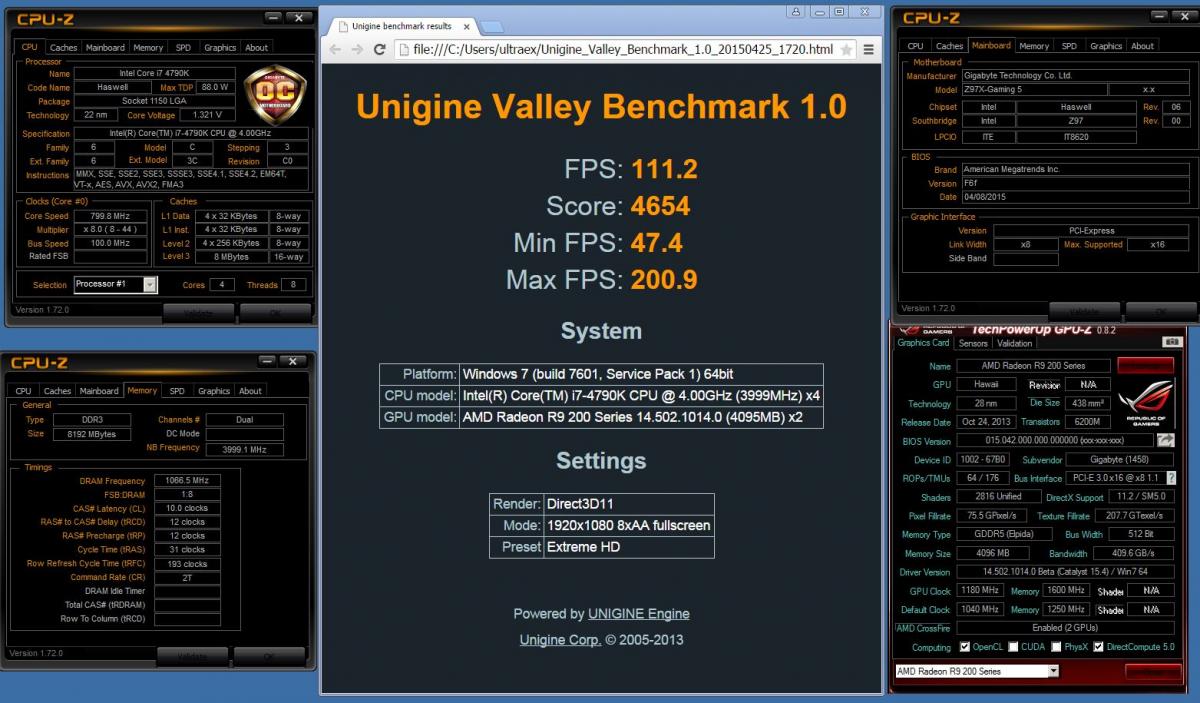Click the Z97X-Gaming 5 model field
1200x703 pixels.
click(1034, 89)
